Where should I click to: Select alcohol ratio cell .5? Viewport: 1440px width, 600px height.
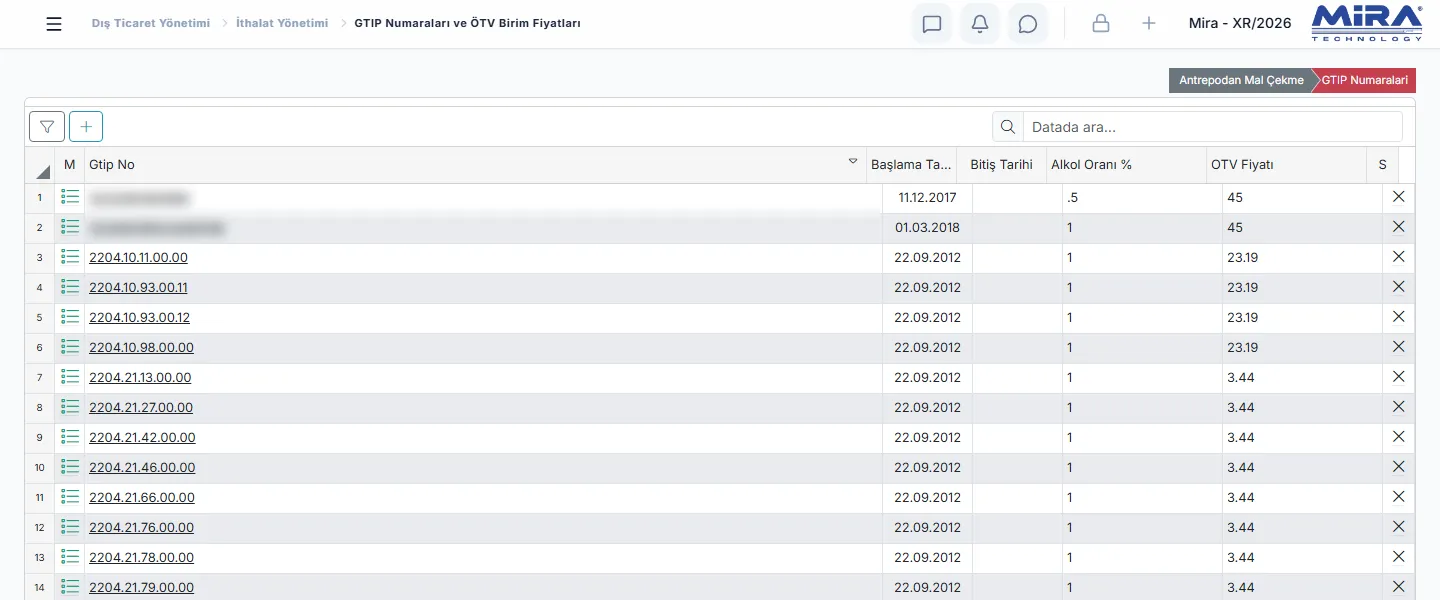tap(1142, 198)
